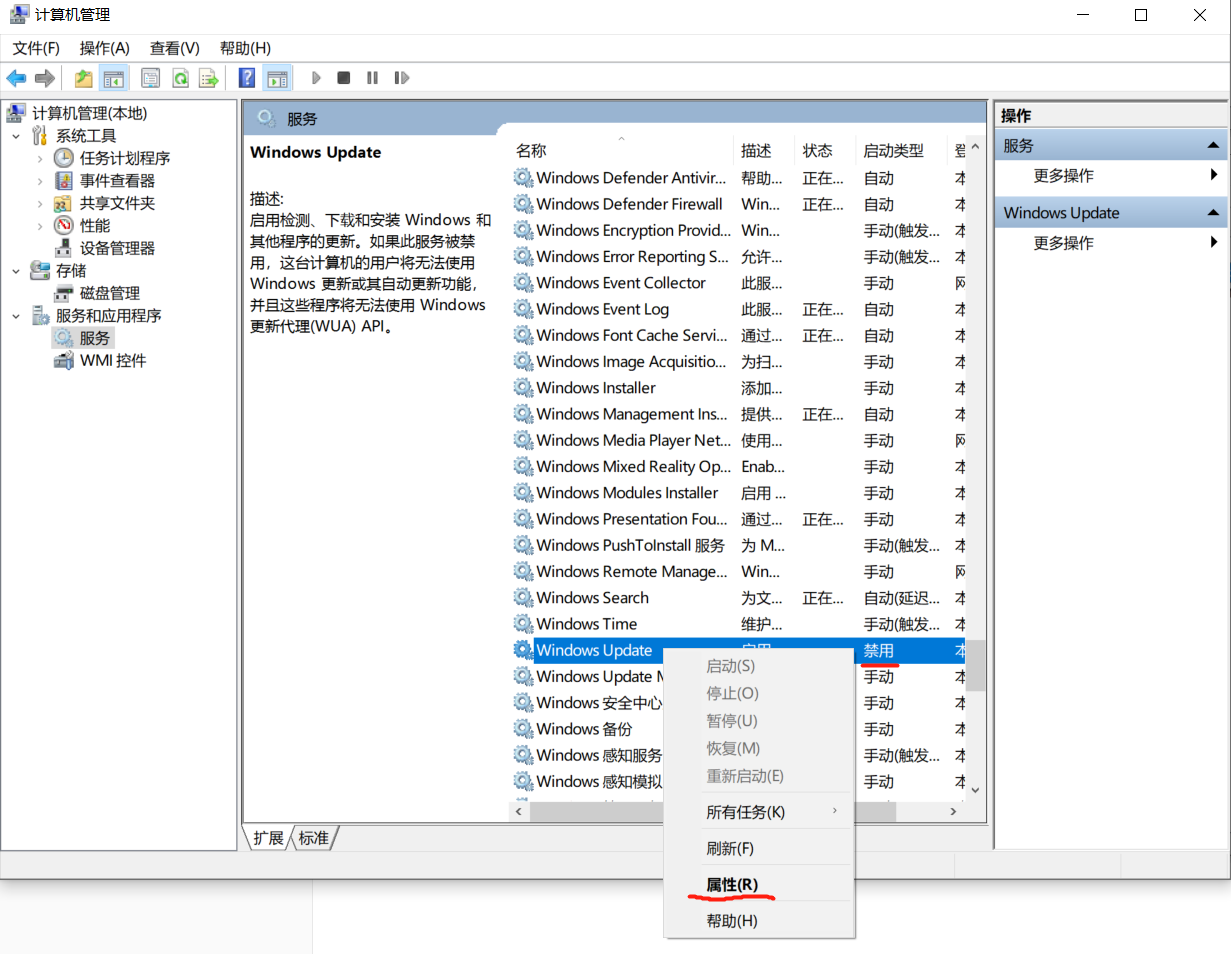Click the left arrow of the horizontal scrollbar
Screen dimensions: 1231x954
click(x=519, y=812)
